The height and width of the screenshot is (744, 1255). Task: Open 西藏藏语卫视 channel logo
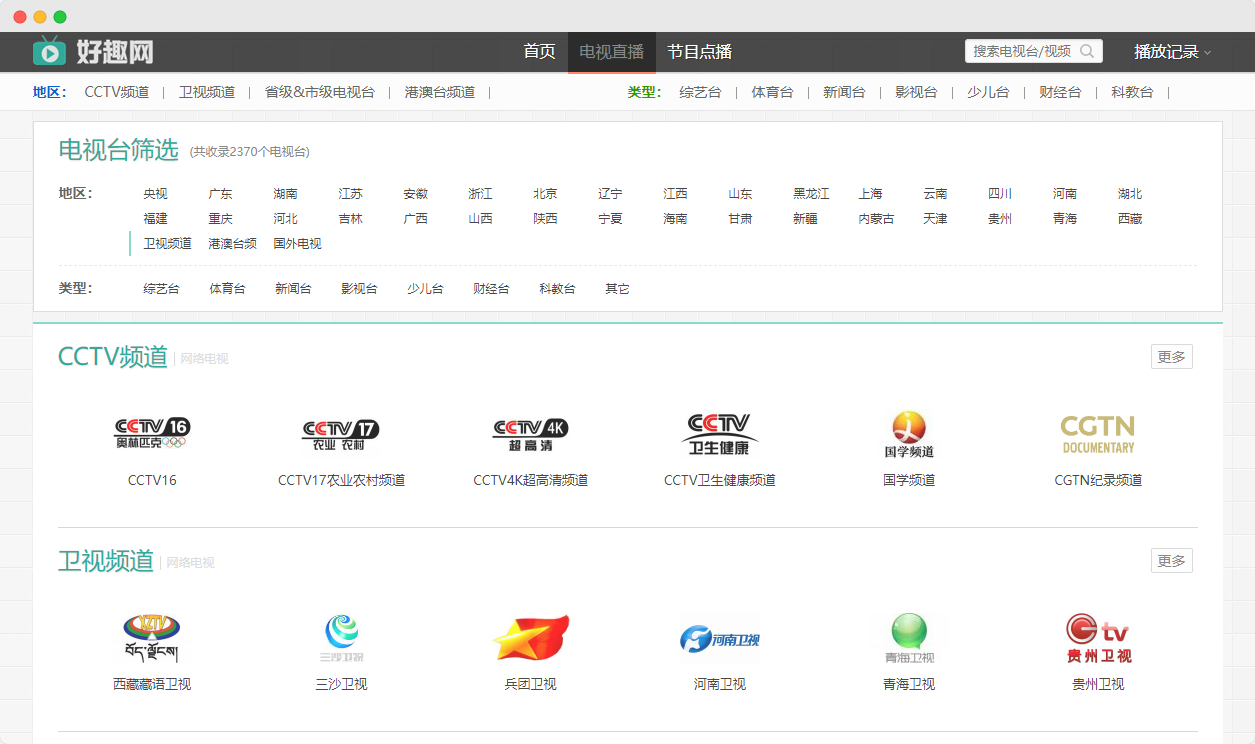pyautogui.click(x=152, y=638)
